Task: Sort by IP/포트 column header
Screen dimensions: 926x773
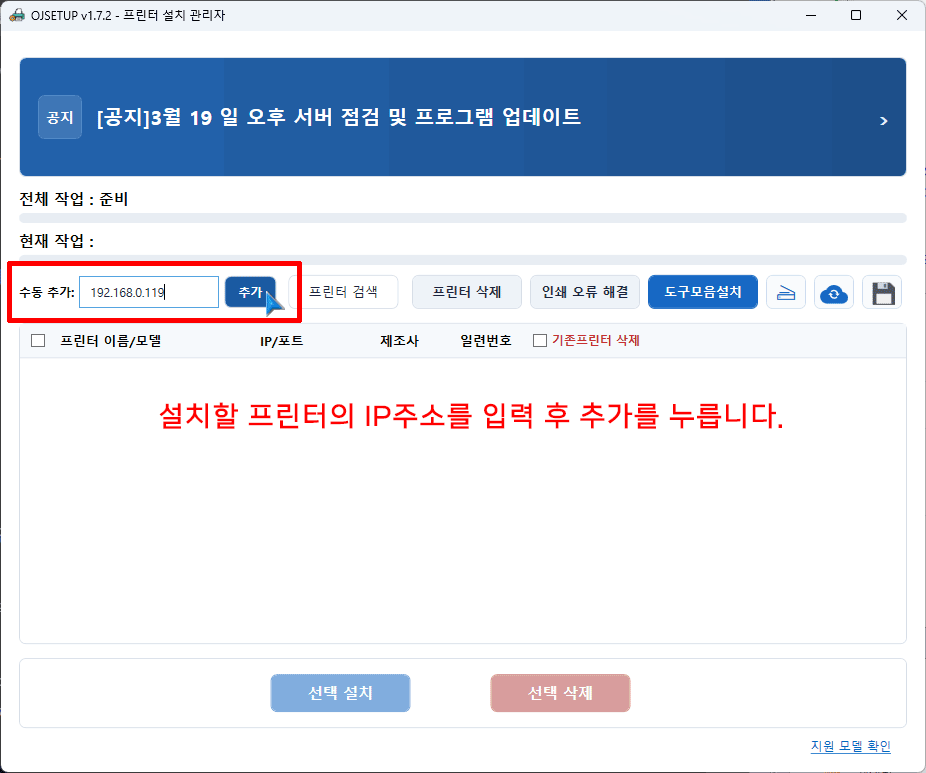Action: (x=281, y=340)
